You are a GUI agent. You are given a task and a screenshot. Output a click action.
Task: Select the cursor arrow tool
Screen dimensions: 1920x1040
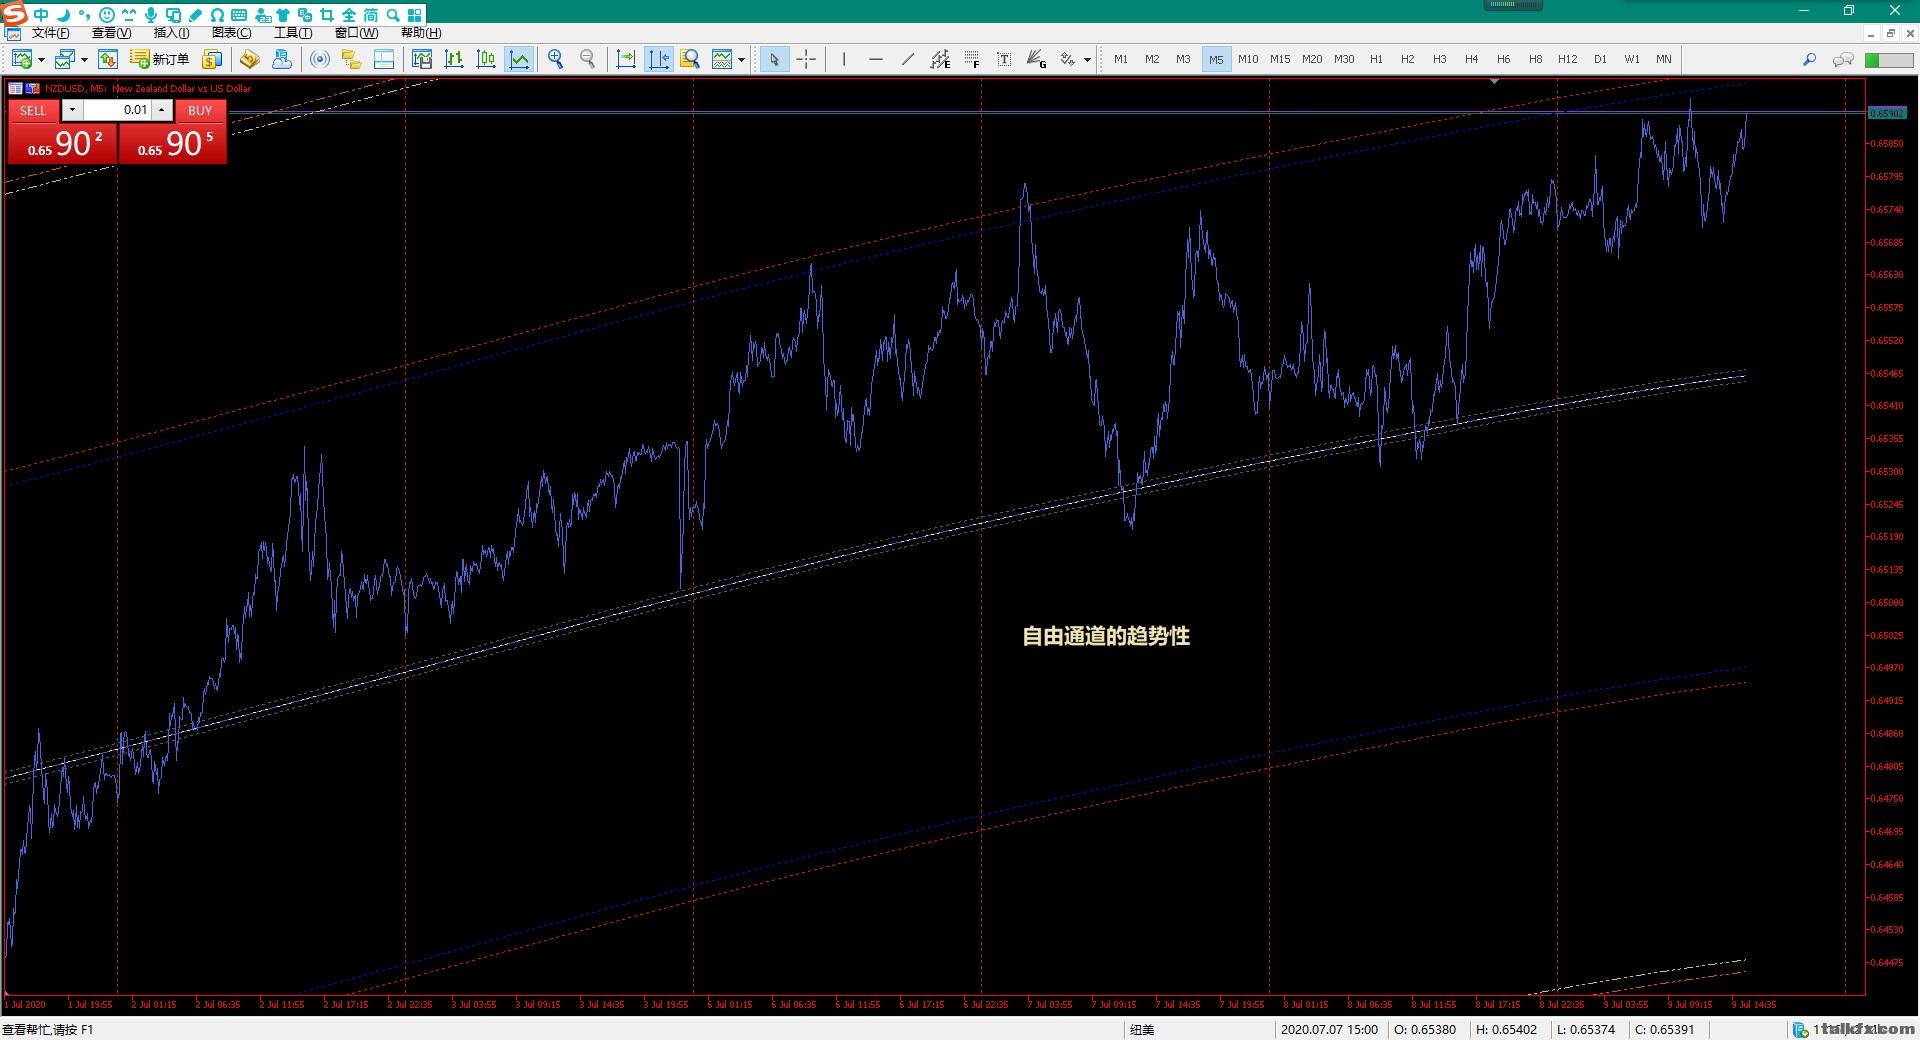pyautogui.click(x=774, y=60)
